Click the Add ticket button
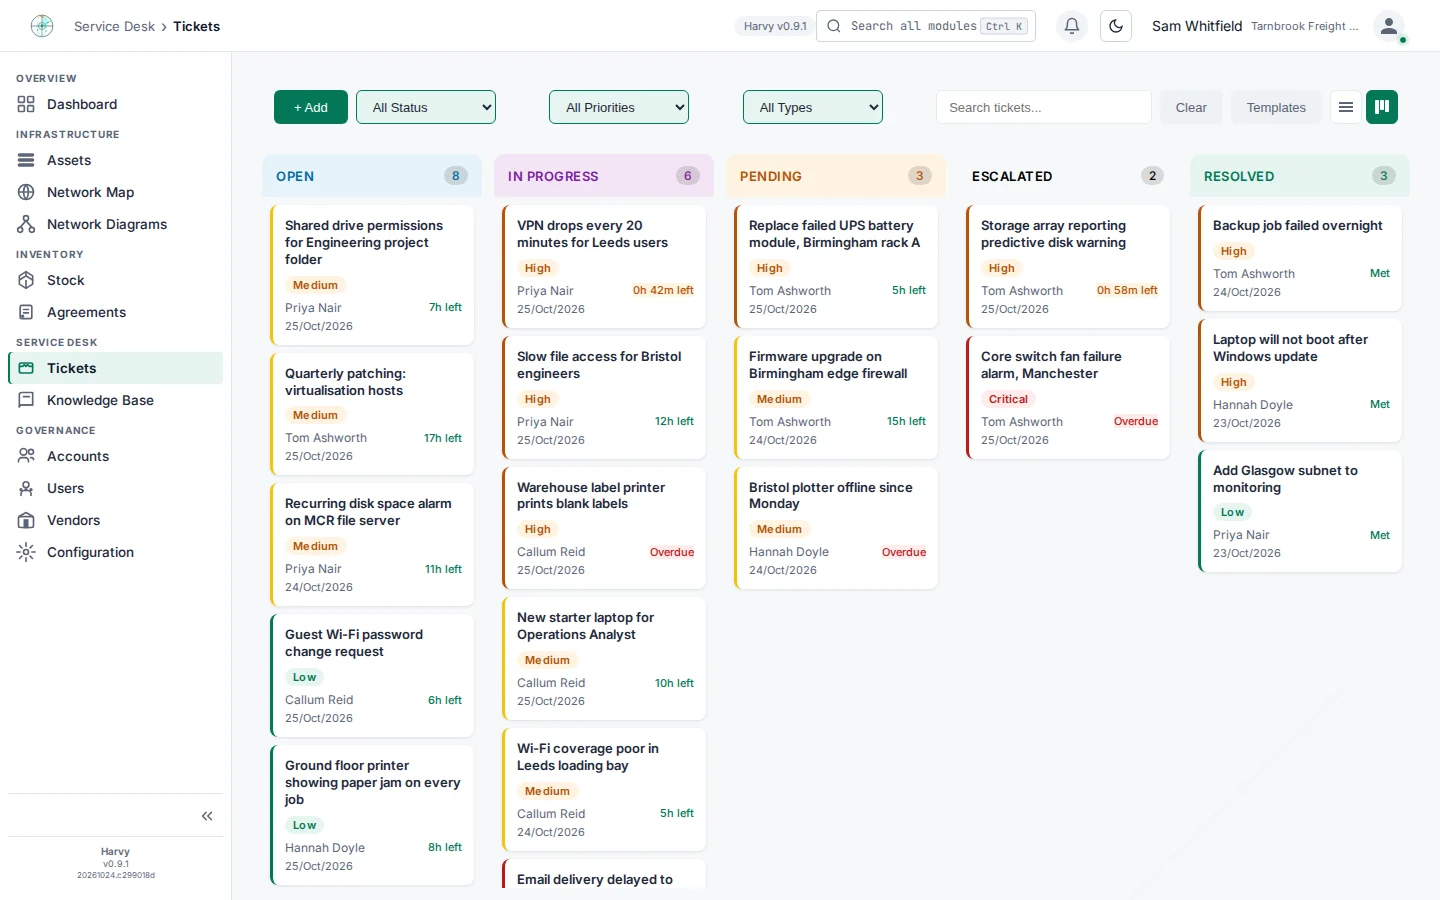1440x900 pixels. (x=311, y=107)
